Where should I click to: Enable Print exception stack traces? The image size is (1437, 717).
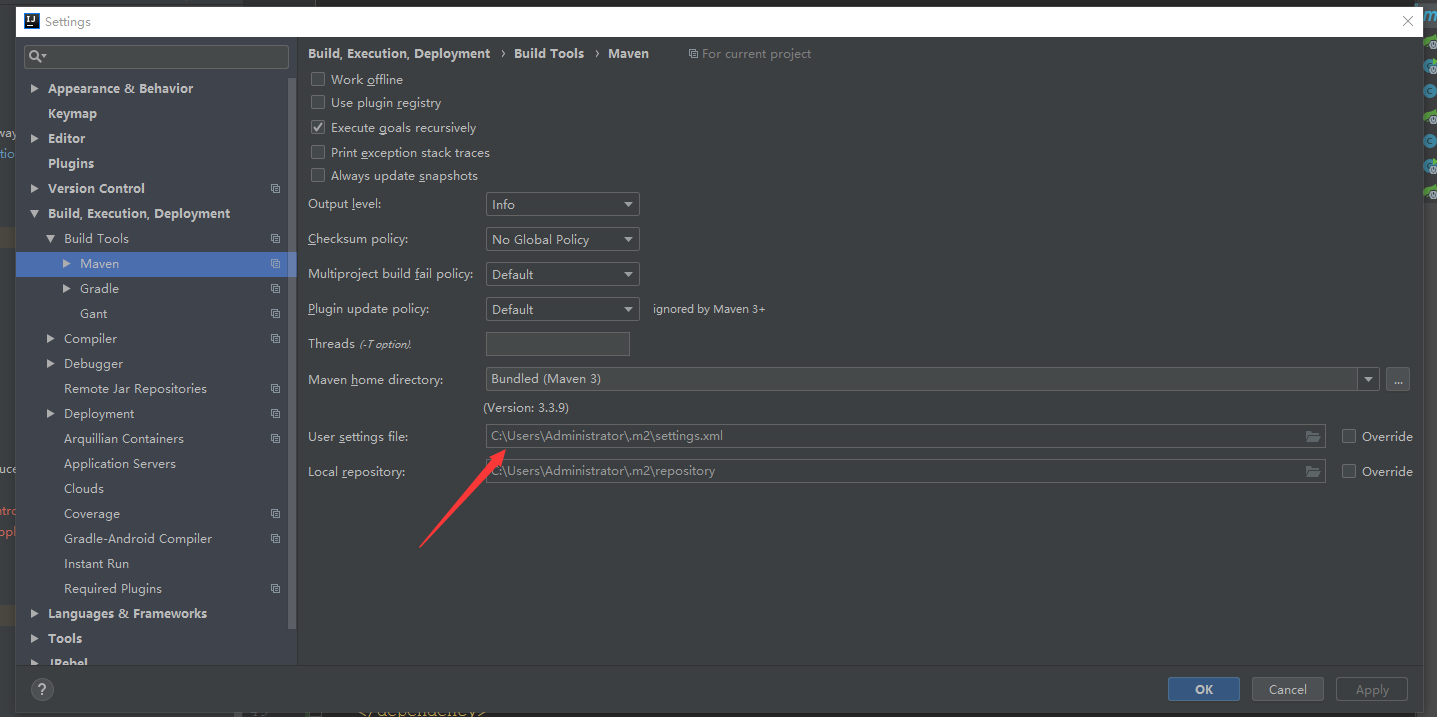318,153
